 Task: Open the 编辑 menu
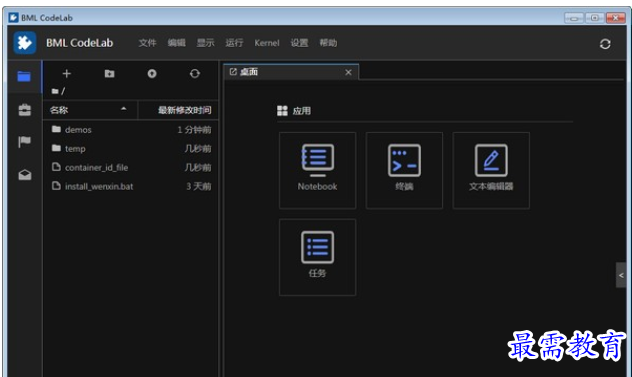[177, 43]
